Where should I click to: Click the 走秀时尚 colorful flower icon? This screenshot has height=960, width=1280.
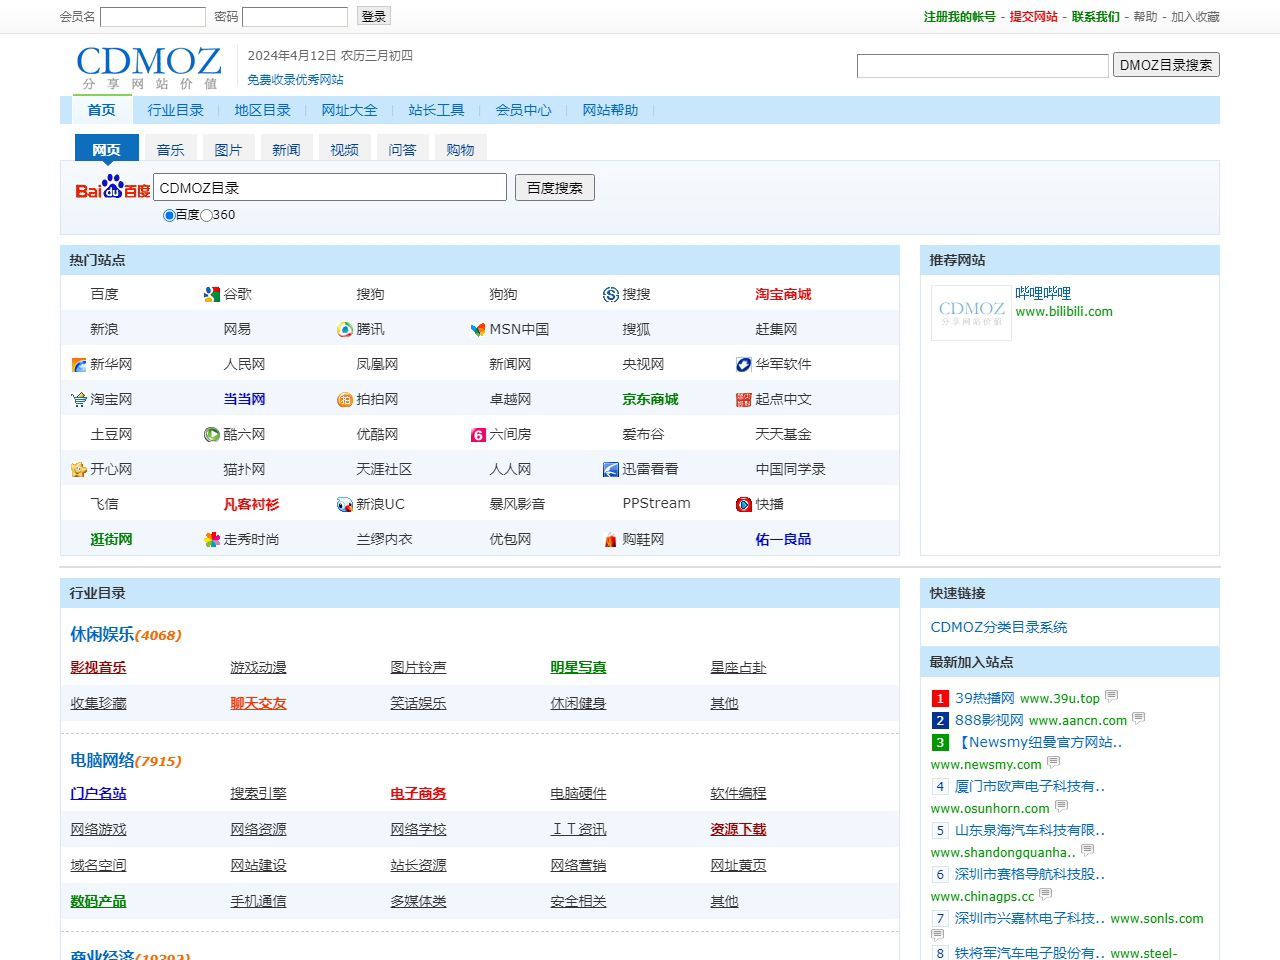(211, 539)
